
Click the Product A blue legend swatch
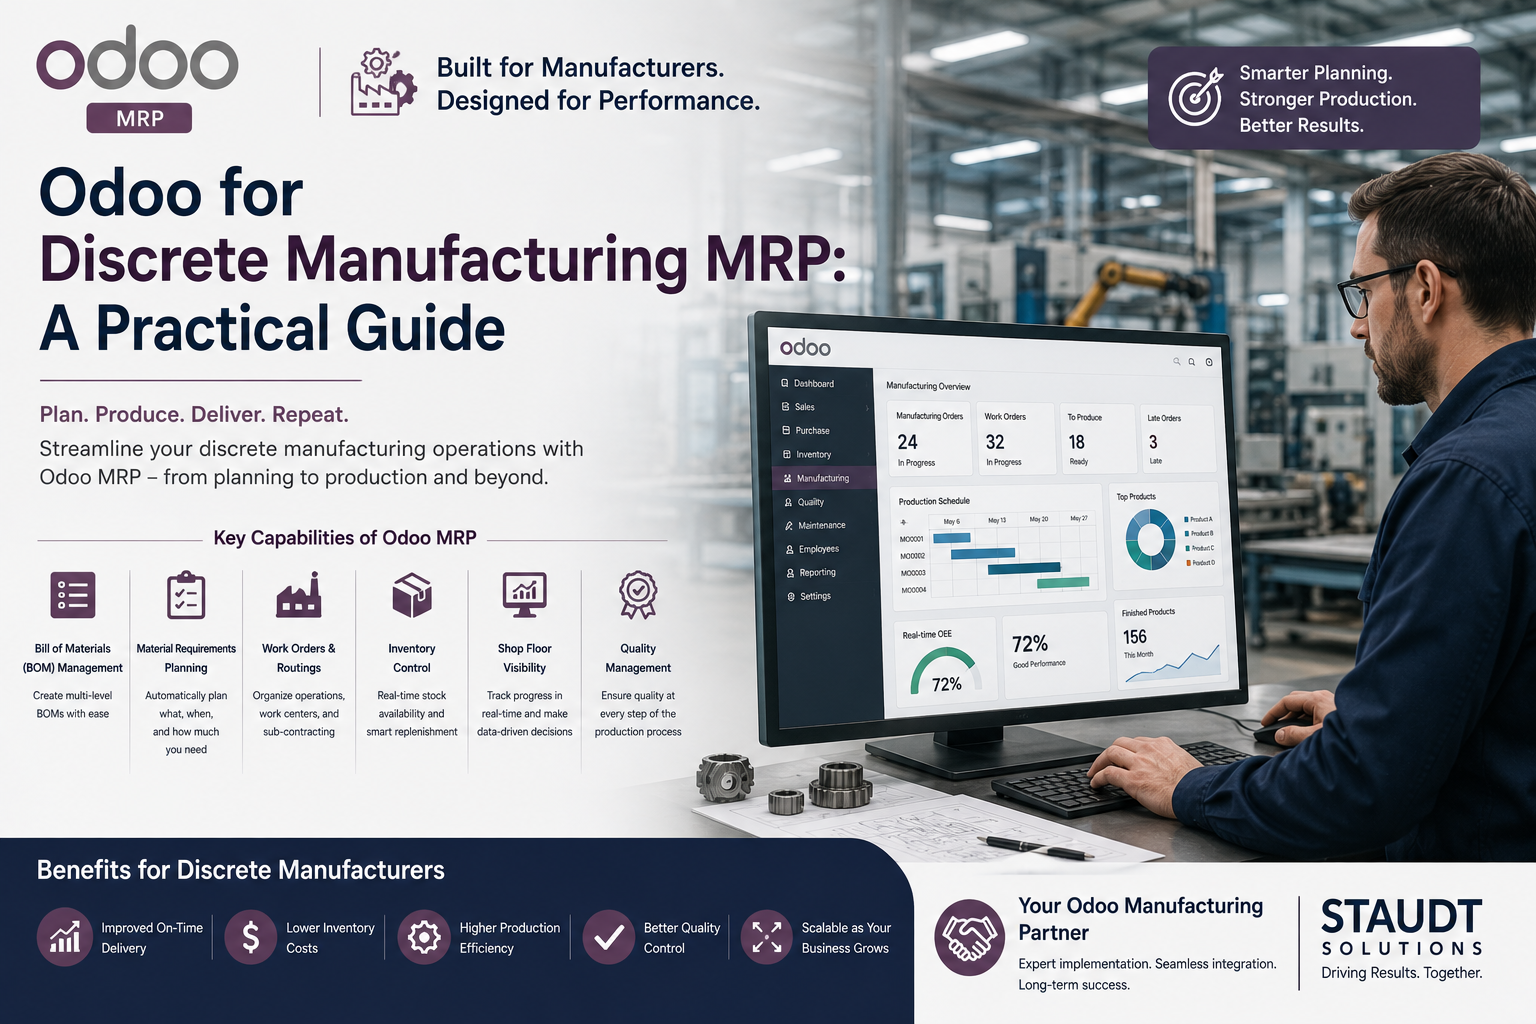click(1187, 519)
